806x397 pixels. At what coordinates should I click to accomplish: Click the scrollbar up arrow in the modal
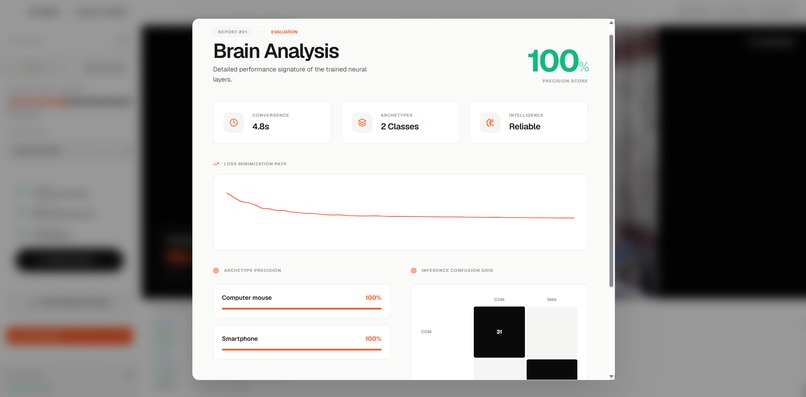coord(611,22)
